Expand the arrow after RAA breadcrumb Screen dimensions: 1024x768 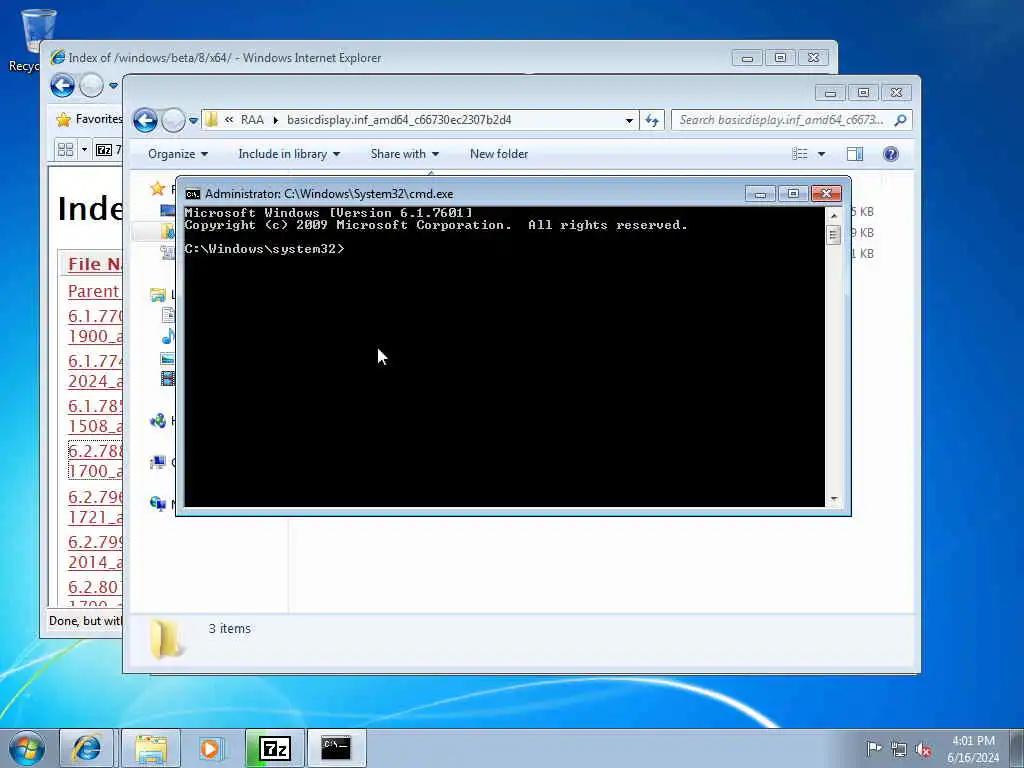276,120
